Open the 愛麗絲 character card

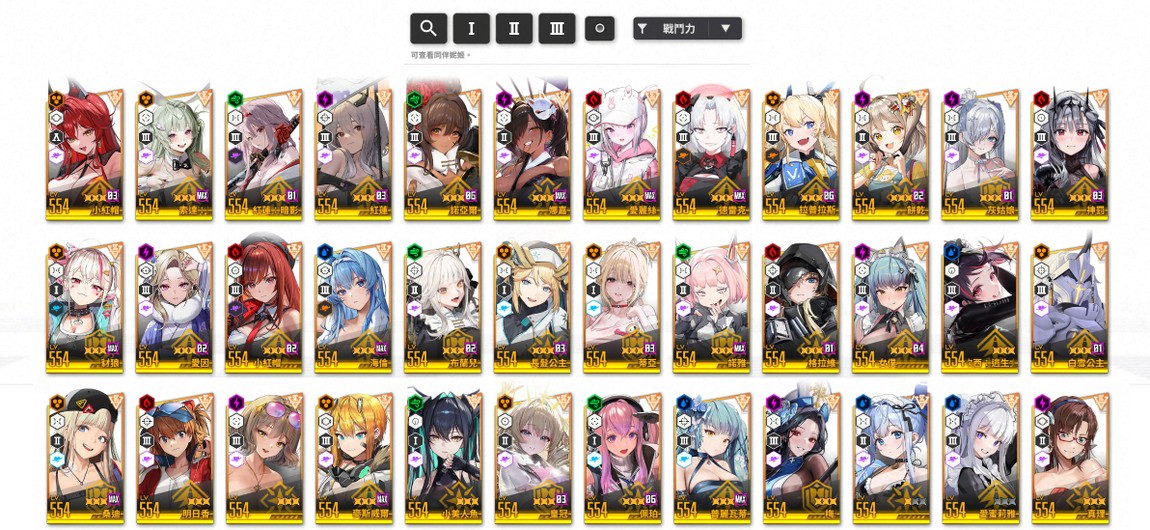point(622,154)
